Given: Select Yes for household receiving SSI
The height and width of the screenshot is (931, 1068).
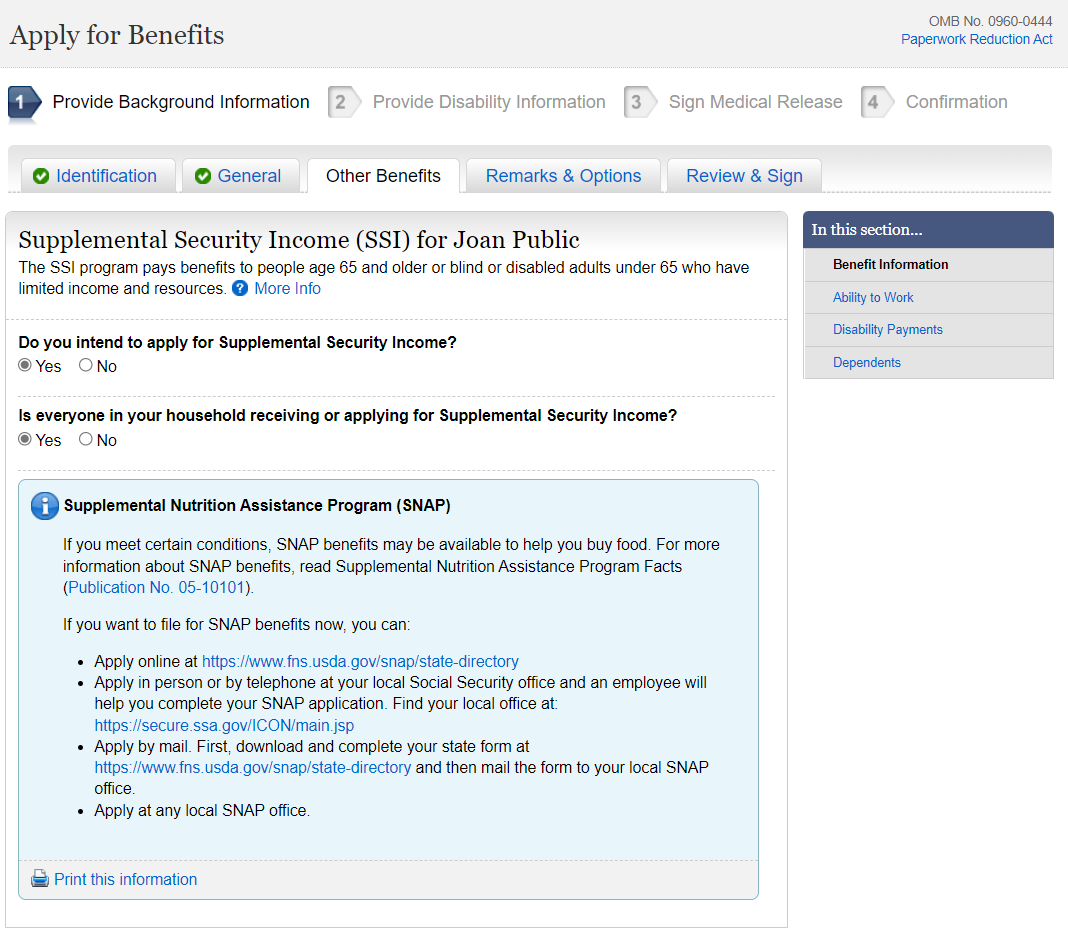Looking at the screenshot, I should pyautogui.click(x=25, y=440).
